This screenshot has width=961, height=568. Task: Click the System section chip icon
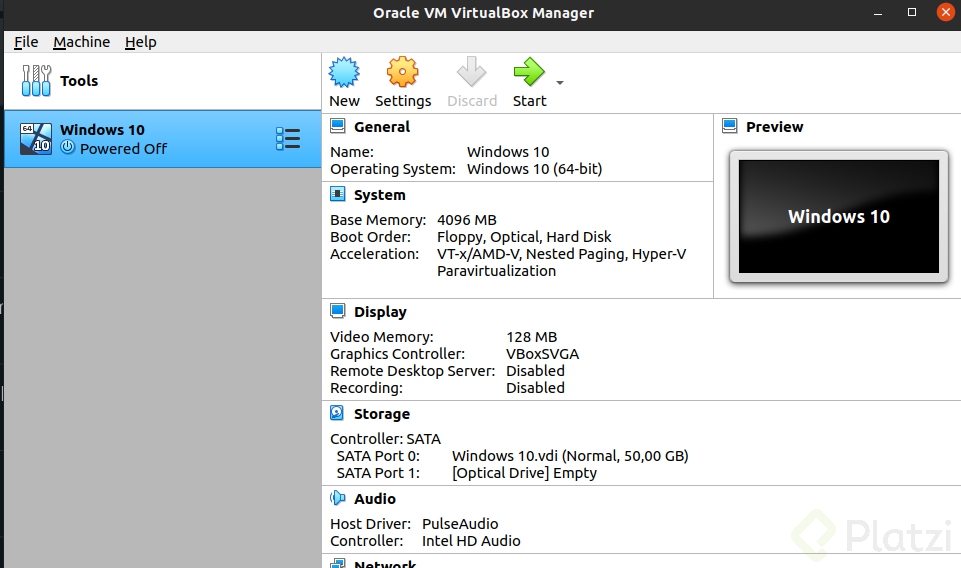click(338, 194)
